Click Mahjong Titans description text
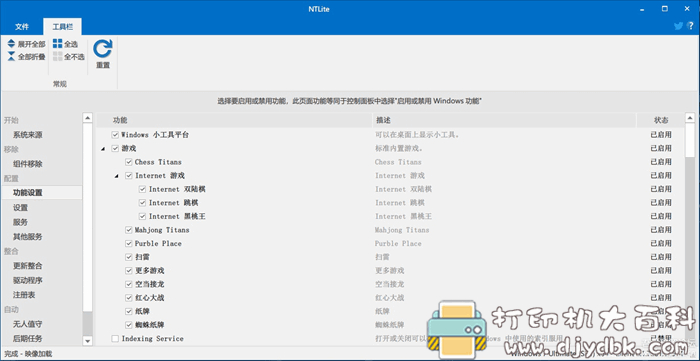 [x=402, y=230]
